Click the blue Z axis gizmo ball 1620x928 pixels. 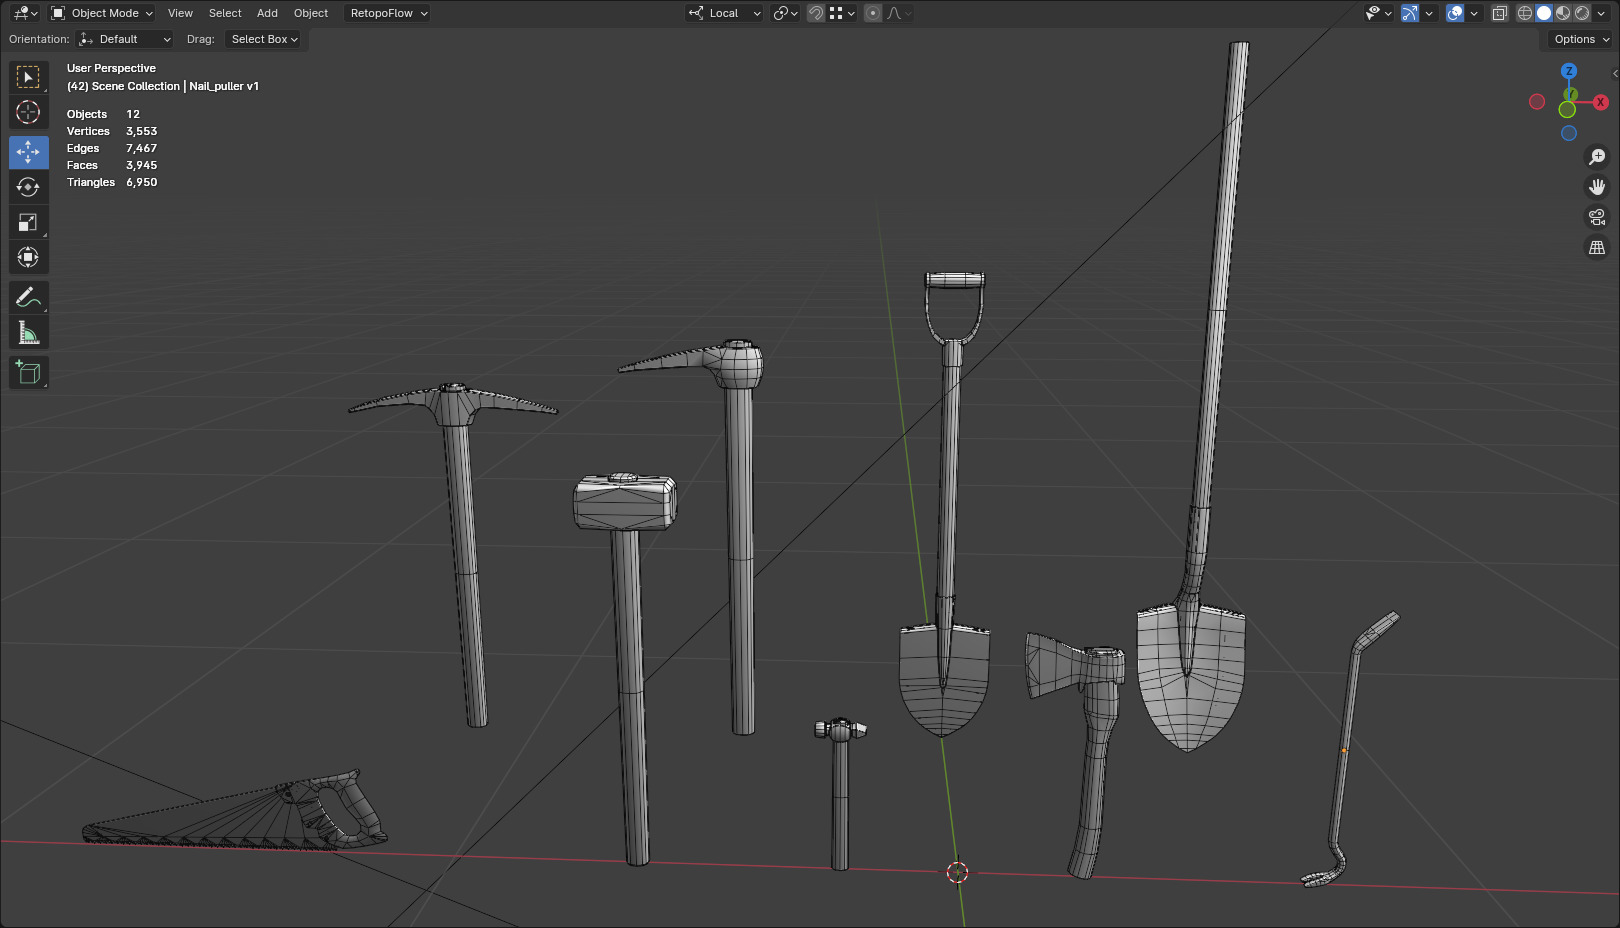point(1569,71)
